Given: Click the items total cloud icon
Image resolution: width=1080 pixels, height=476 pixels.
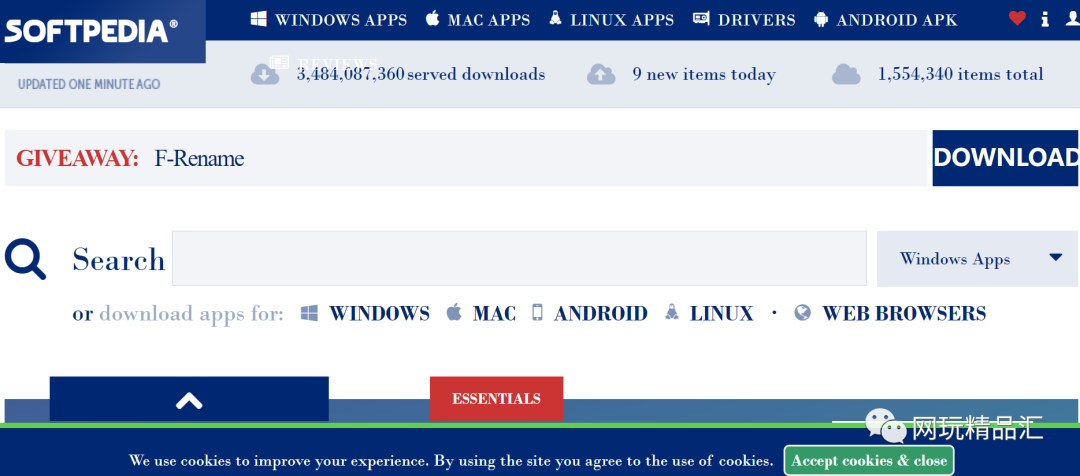Looking at the screenshot, I should (x=846, y=74).
